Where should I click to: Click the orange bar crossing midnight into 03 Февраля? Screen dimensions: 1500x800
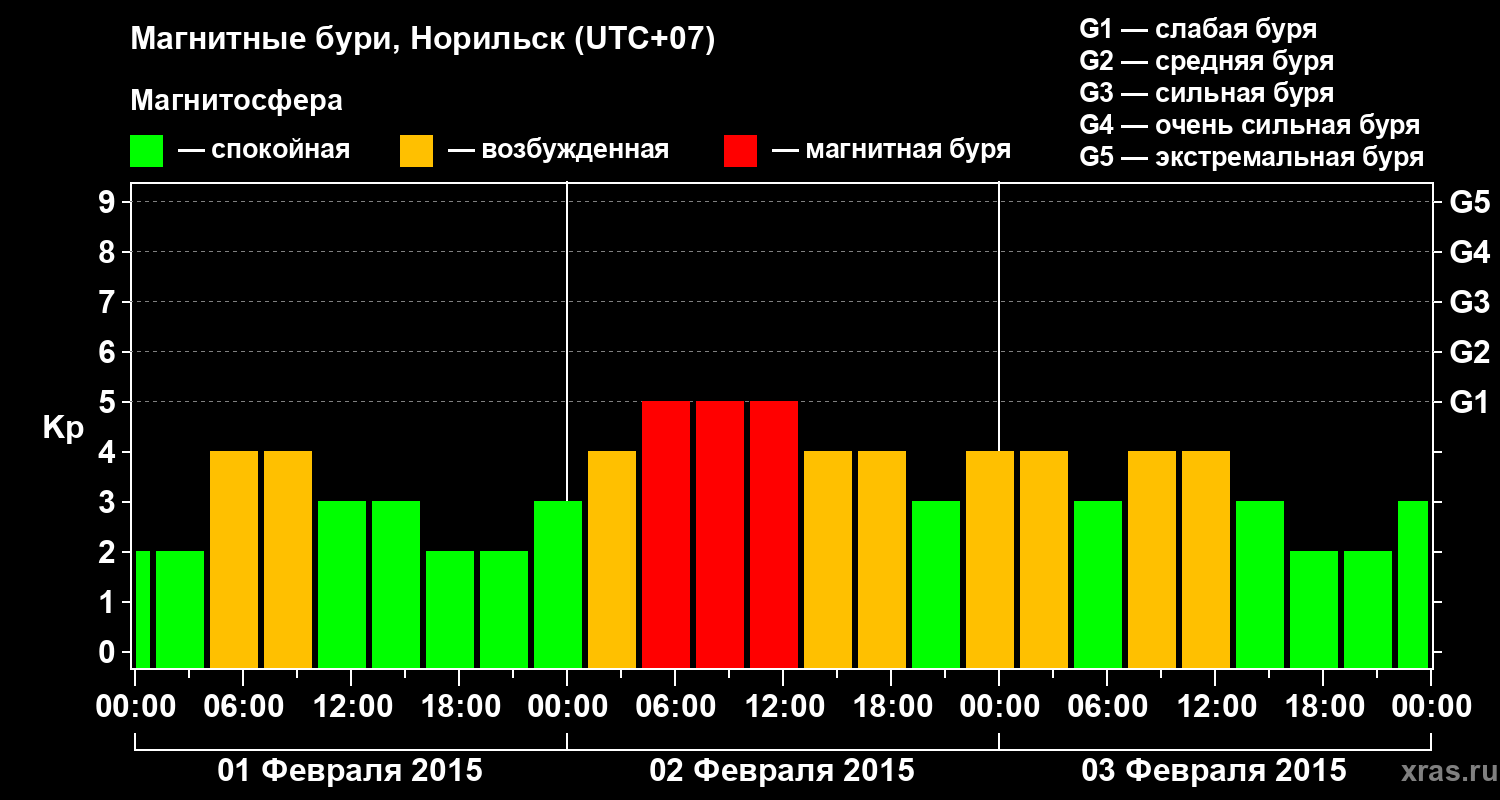(990, 559)
